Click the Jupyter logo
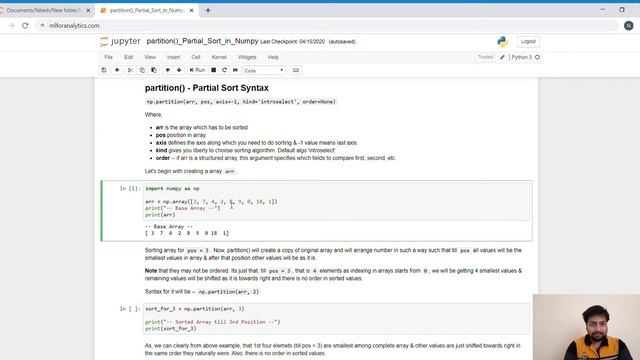 pyautogui.click(x=120, y=41)
